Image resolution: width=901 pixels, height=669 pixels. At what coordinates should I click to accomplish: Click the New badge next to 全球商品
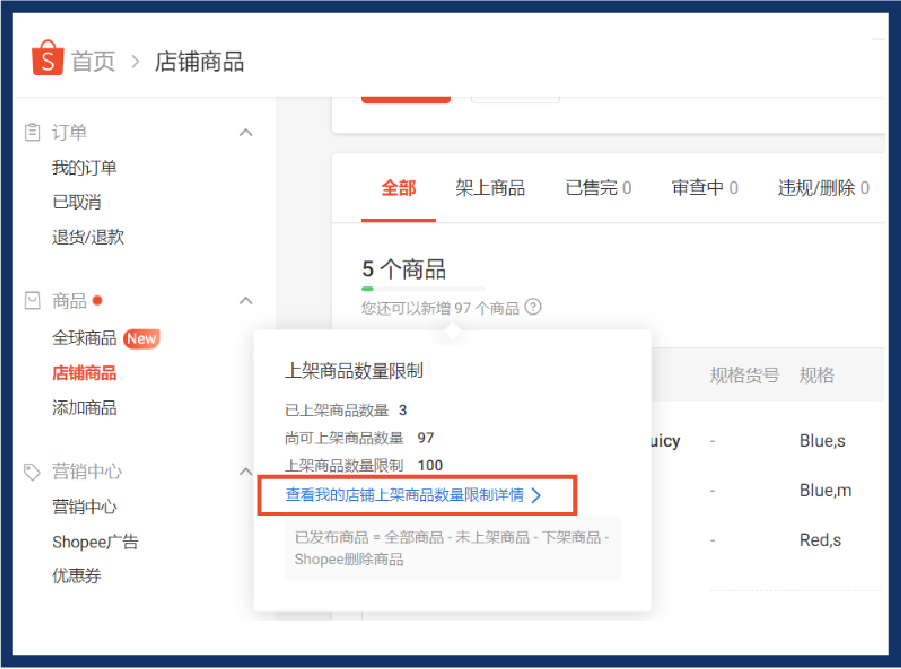141,338
